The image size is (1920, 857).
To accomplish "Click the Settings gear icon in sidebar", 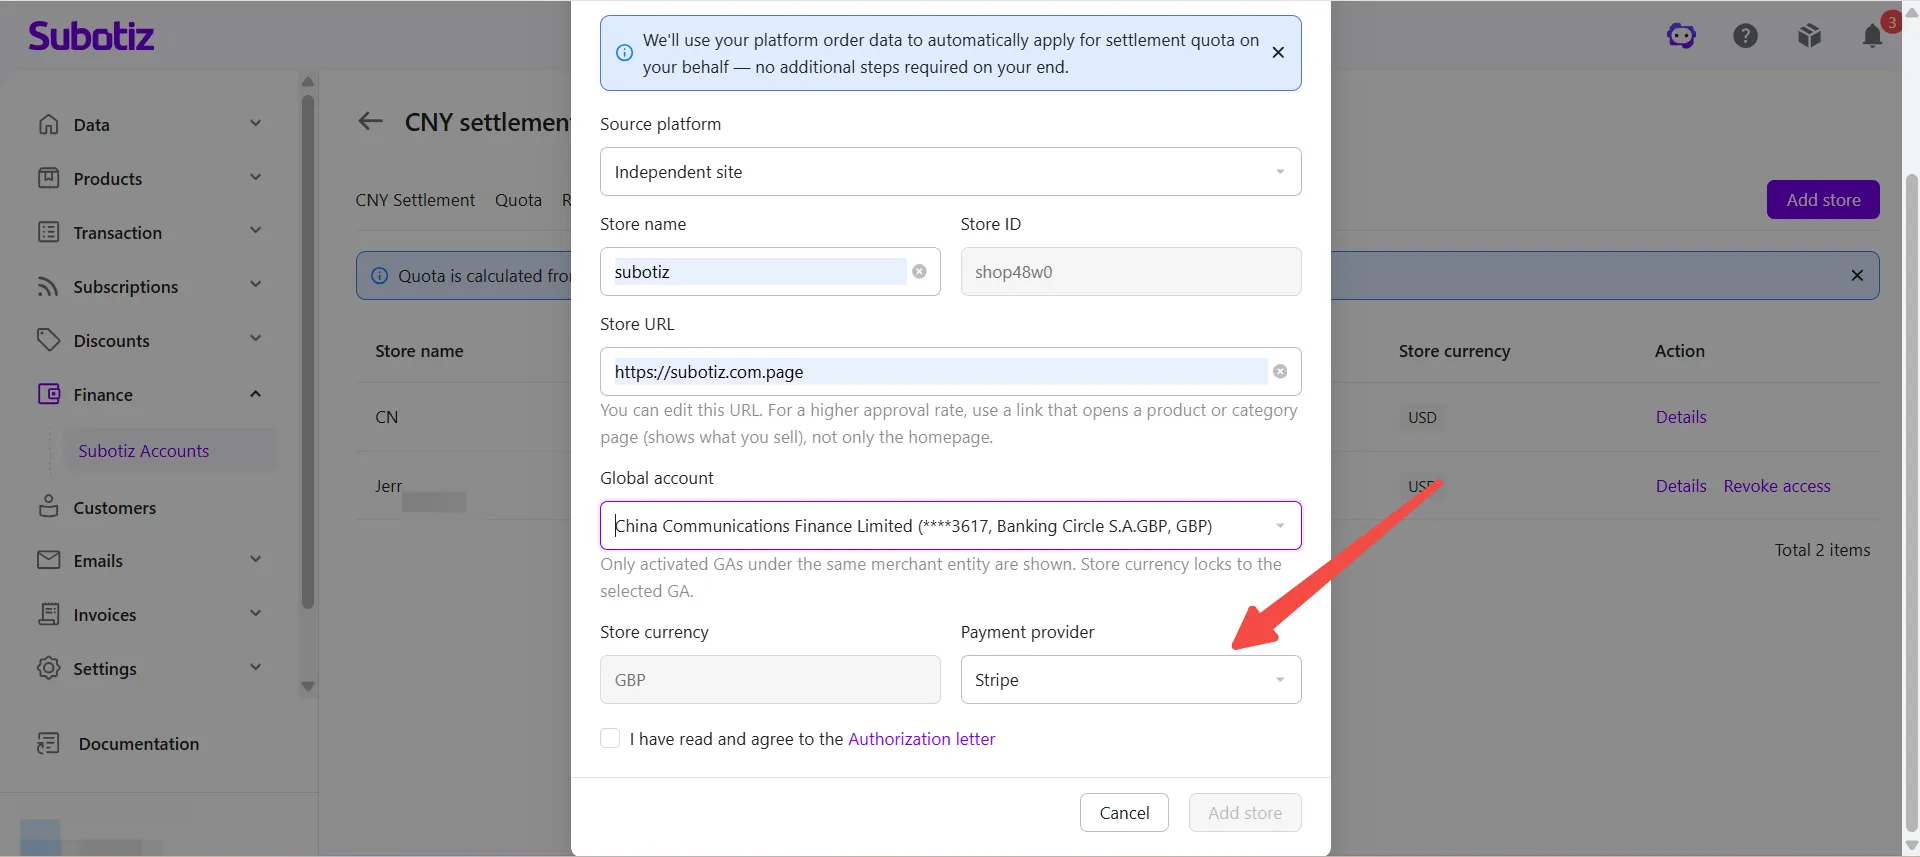I will 48,668.
